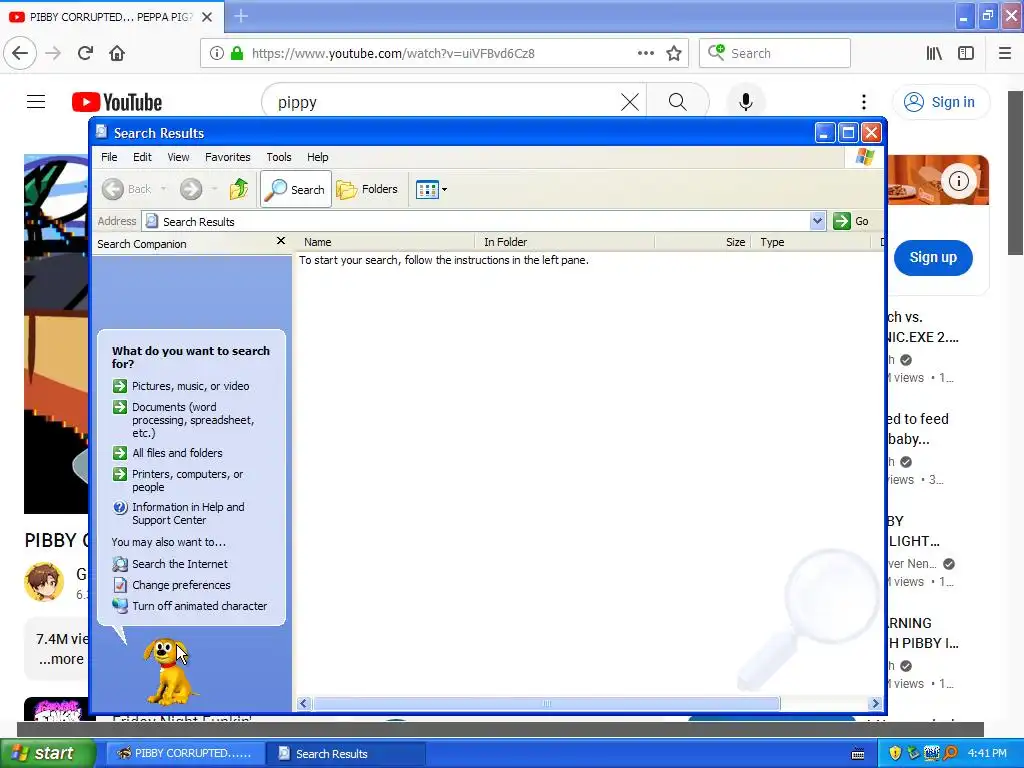This screenshot has width=1024, height=768.
Task: Toggle the Folders toolbar button
Action: coord(367,189)
